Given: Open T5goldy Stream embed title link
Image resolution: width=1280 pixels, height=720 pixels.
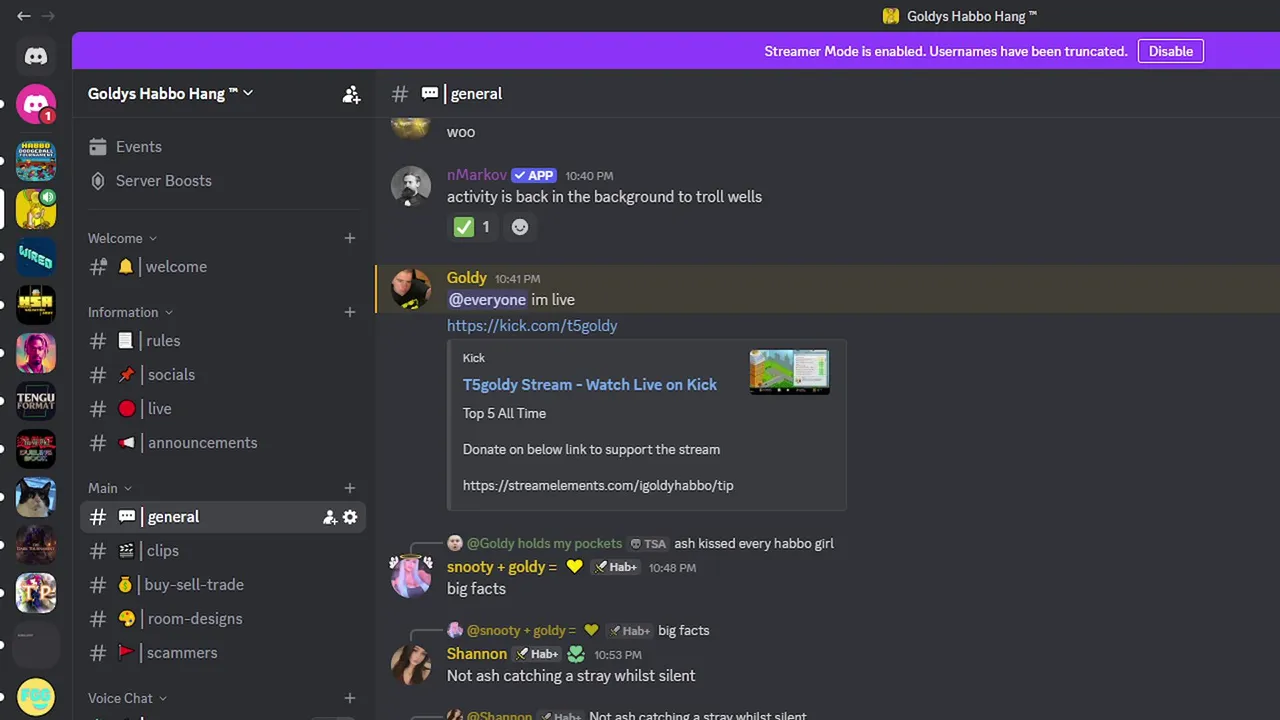Looking at the screenshot, I should [590, 385].
